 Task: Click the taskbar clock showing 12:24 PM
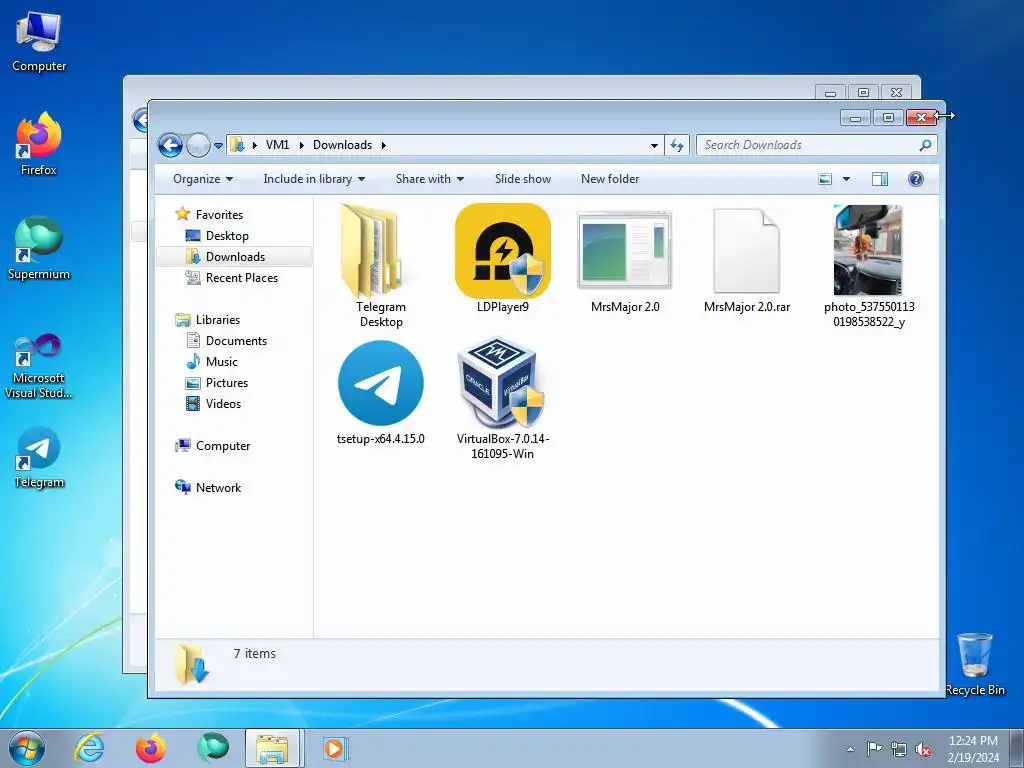pos(973,748)
